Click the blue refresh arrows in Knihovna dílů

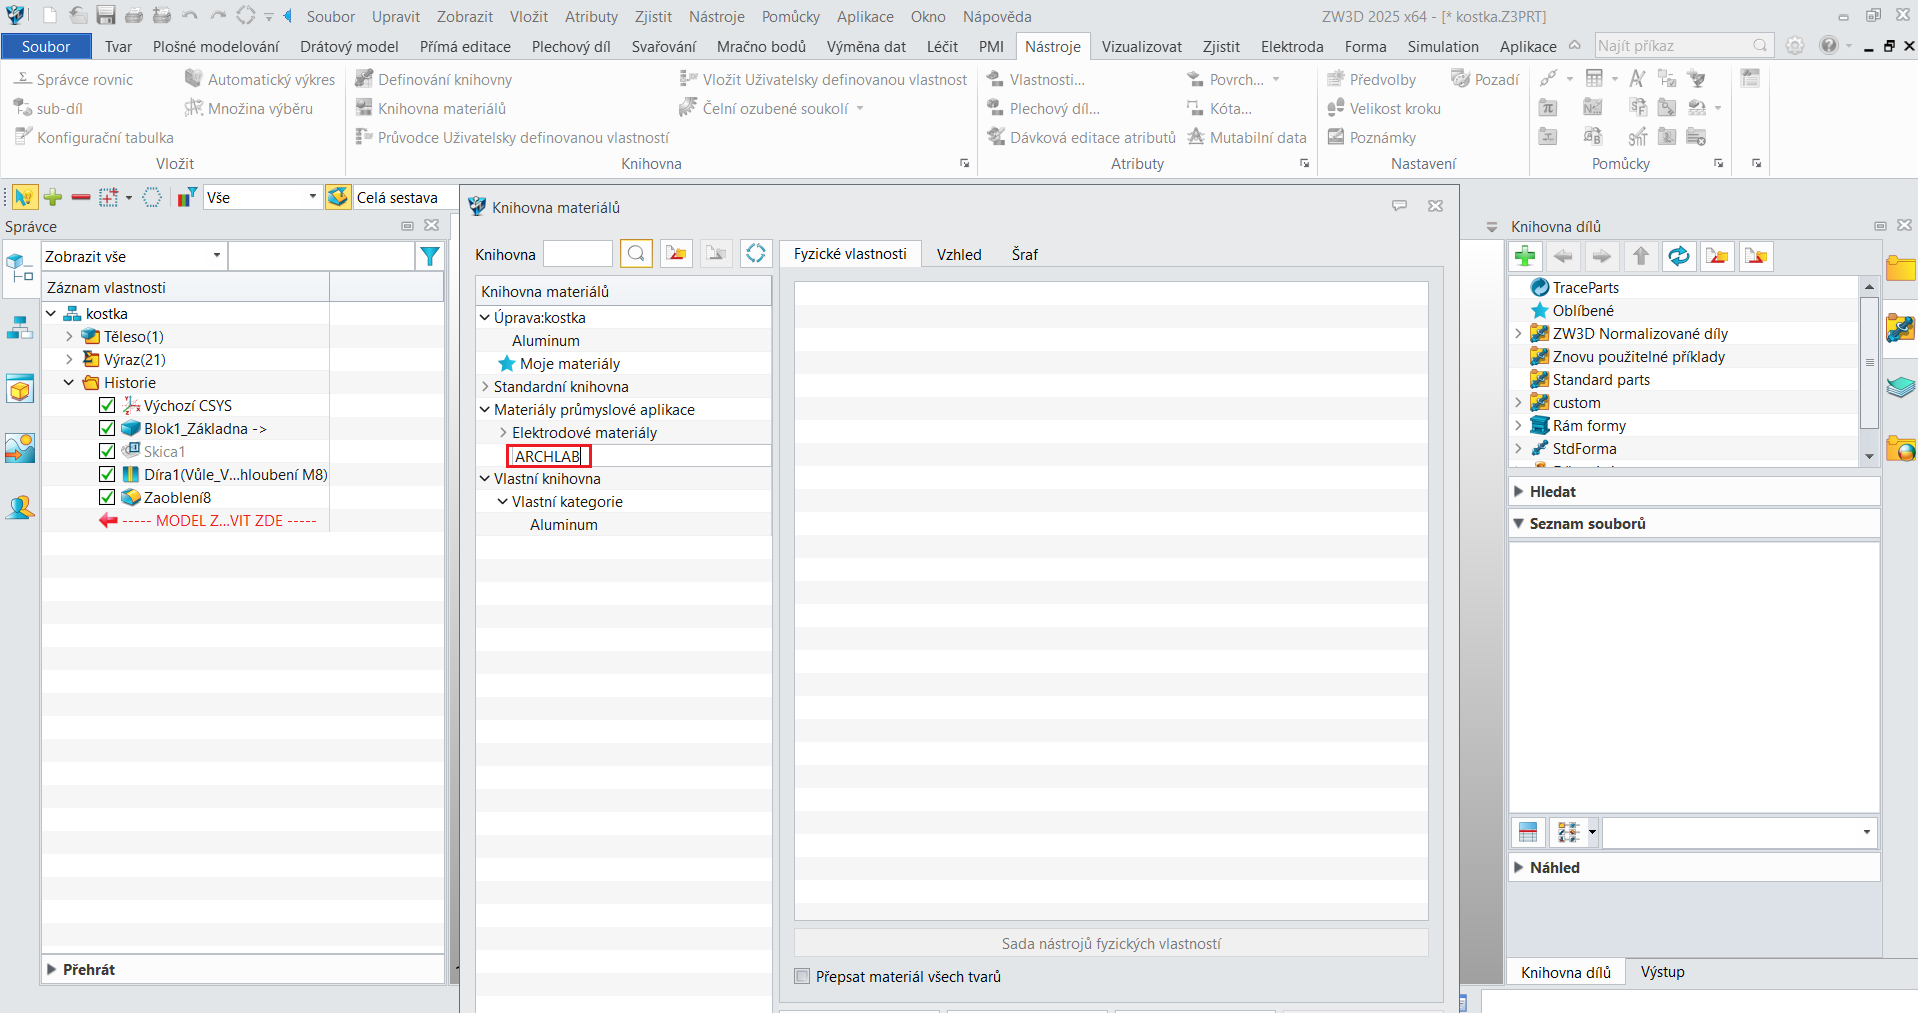pyautogui.click(x=1679, y=257)
